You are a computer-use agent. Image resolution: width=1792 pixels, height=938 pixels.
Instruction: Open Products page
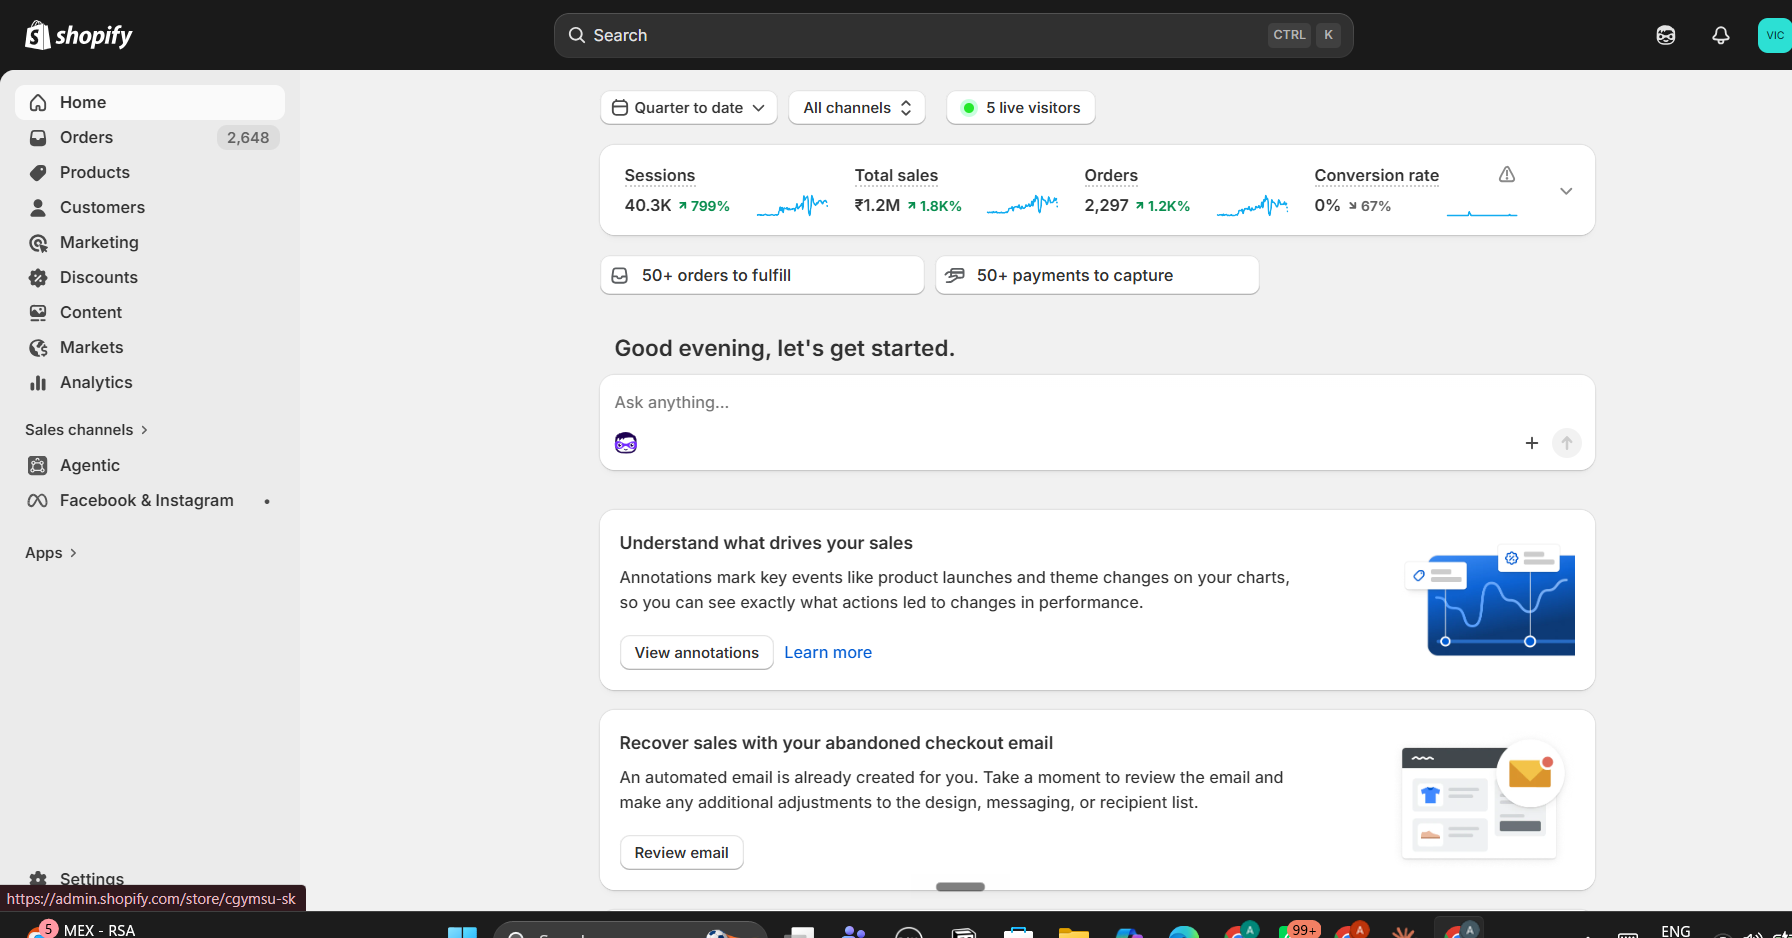[x=150, y=172]
